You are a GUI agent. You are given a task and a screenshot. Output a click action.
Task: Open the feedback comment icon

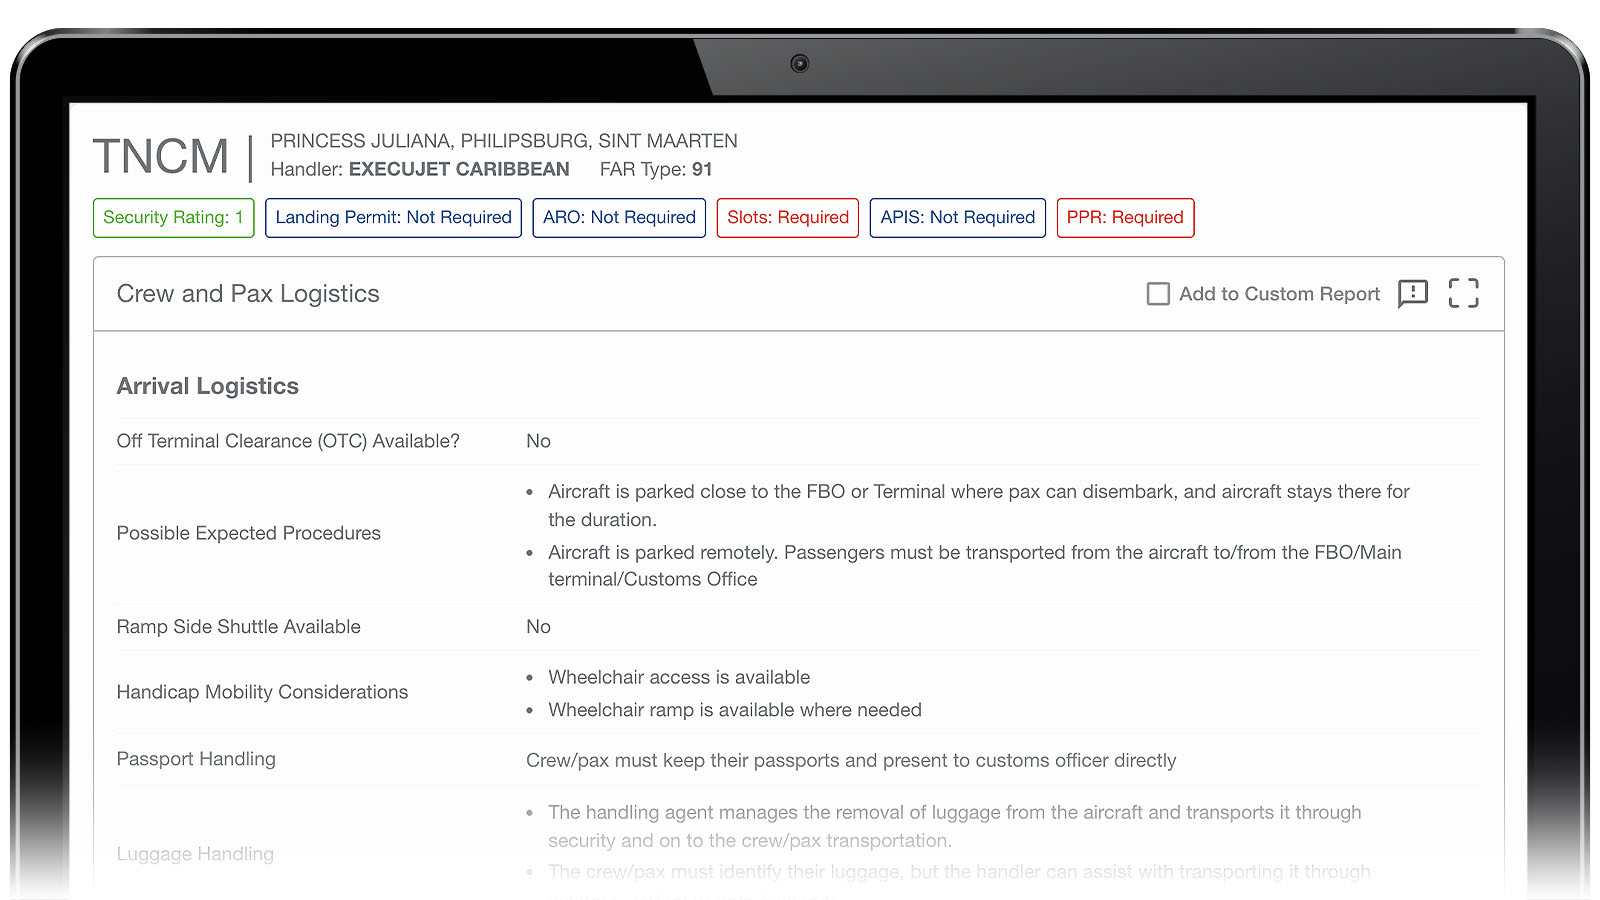pyautogui.click(x=1412, y=293)
